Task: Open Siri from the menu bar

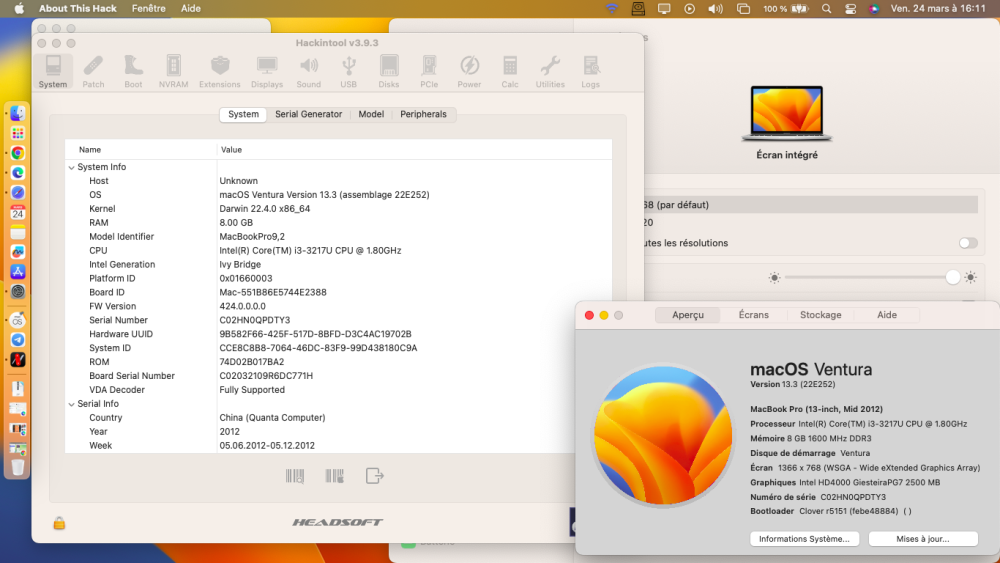Action: coord(874,9)
